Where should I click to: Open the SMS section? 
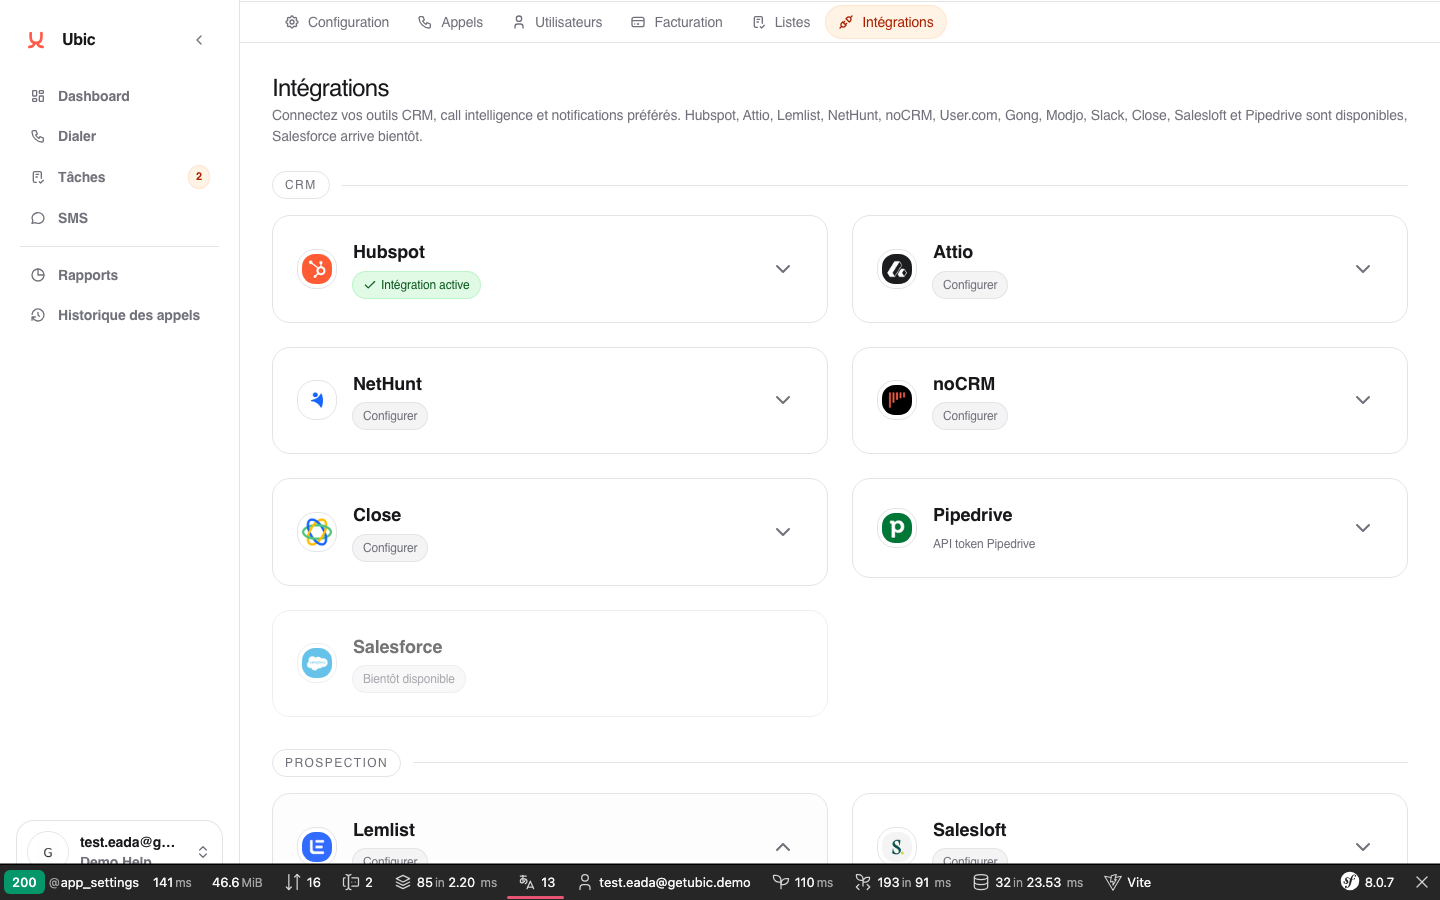click(x=73, y=218)
